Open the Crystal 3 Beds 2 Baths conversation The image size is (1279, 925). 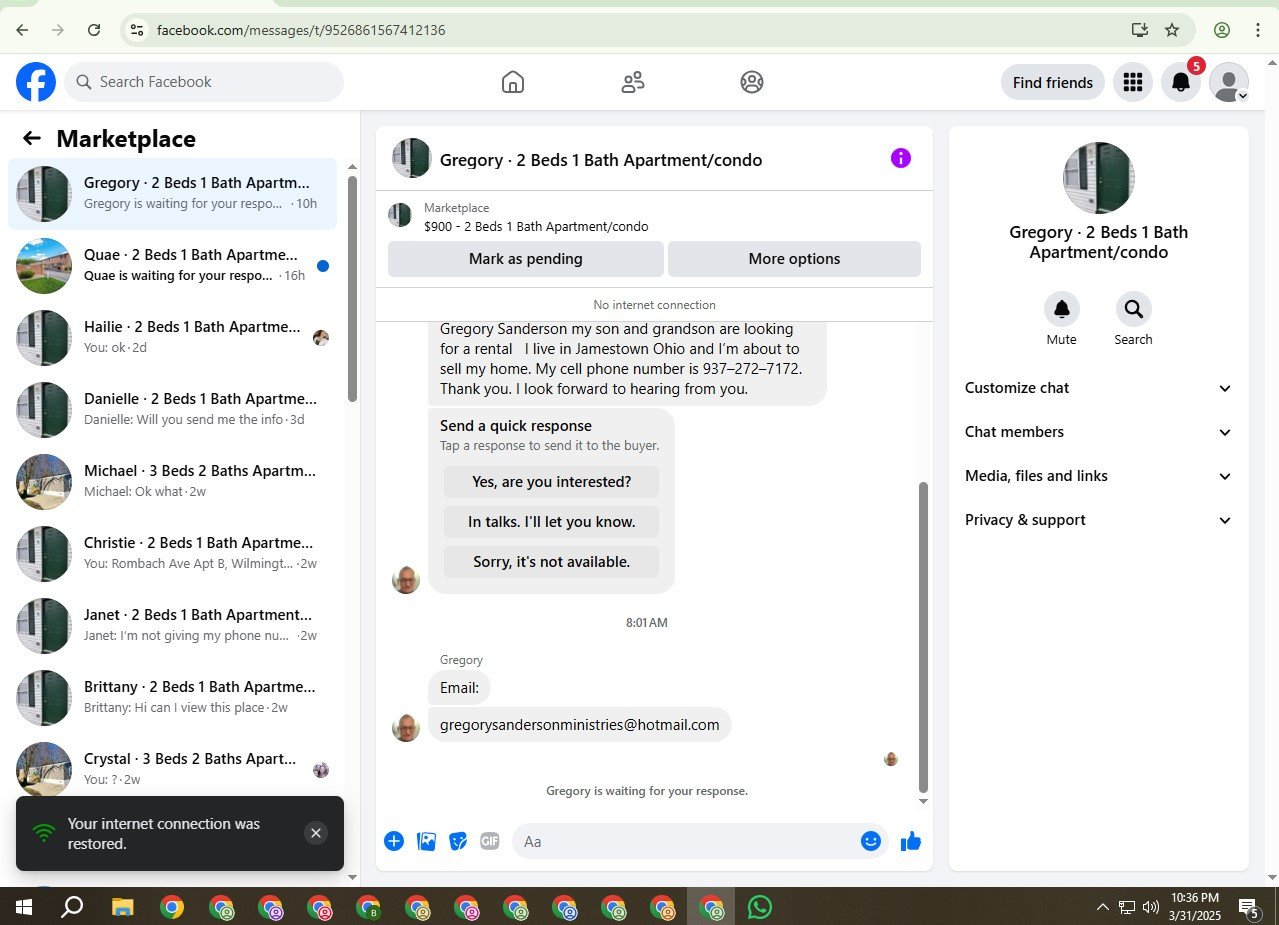point(172,770)
